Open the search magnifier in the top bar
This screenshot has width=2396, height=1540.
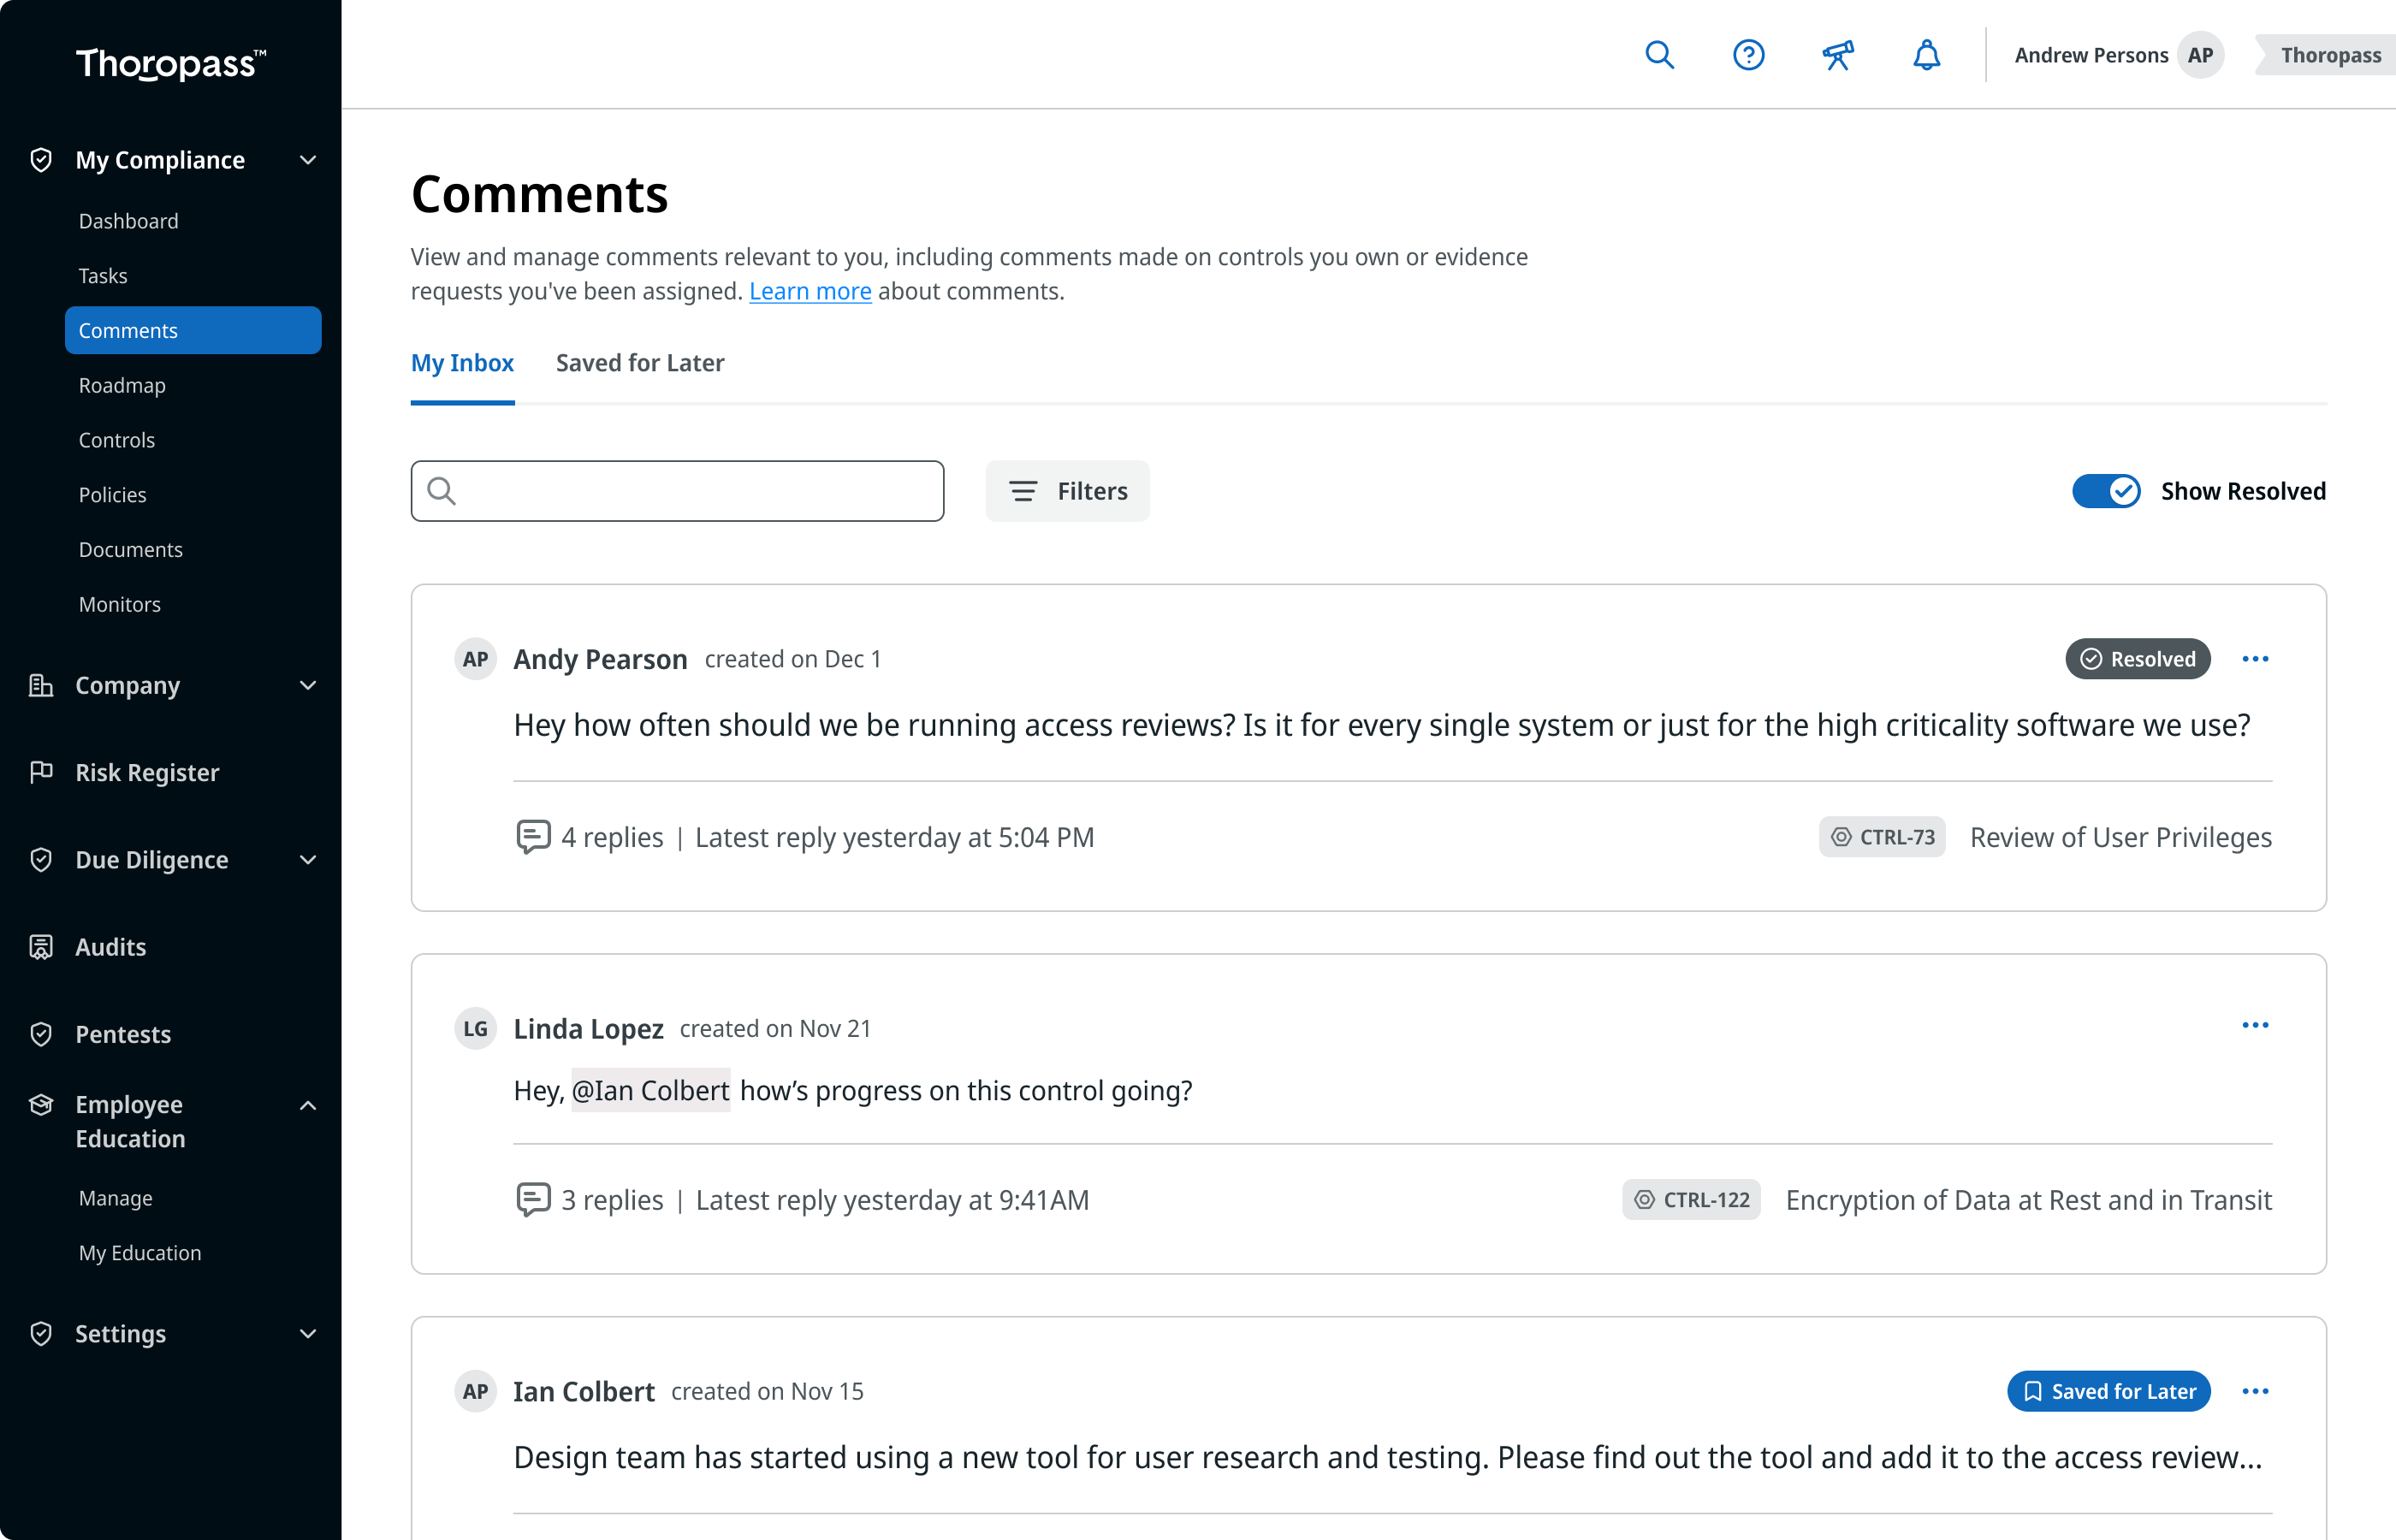click(x=1659, y=55)
